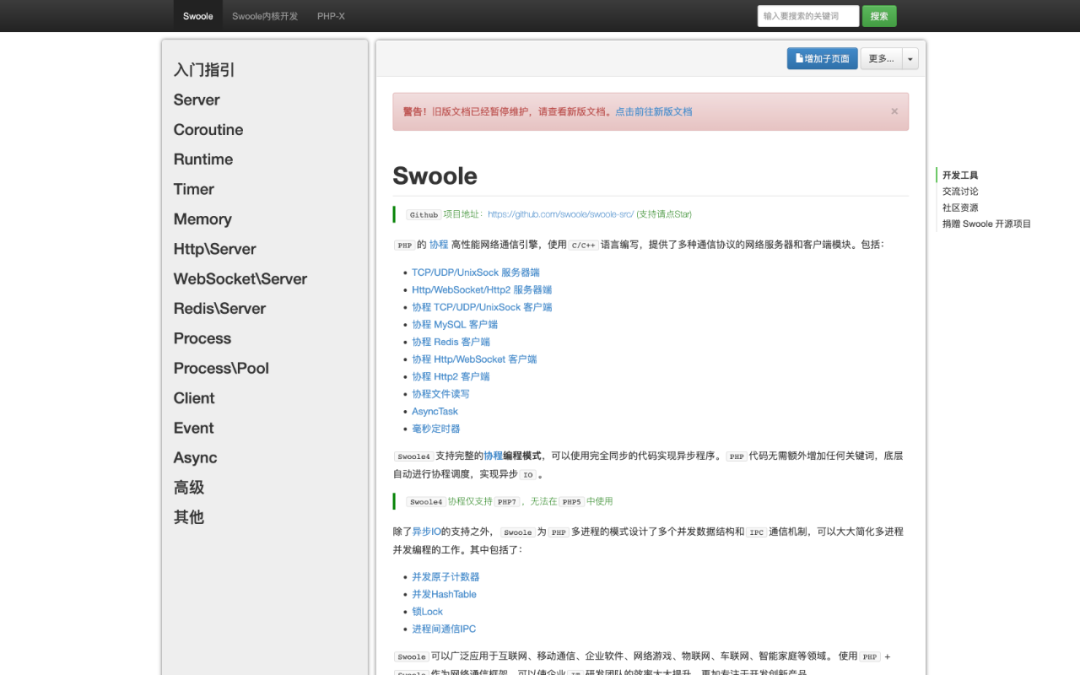Click the green 搜索 search button
Image resolution: width=1080 pixels, height=675 pixels.
[x=879, y=16]
